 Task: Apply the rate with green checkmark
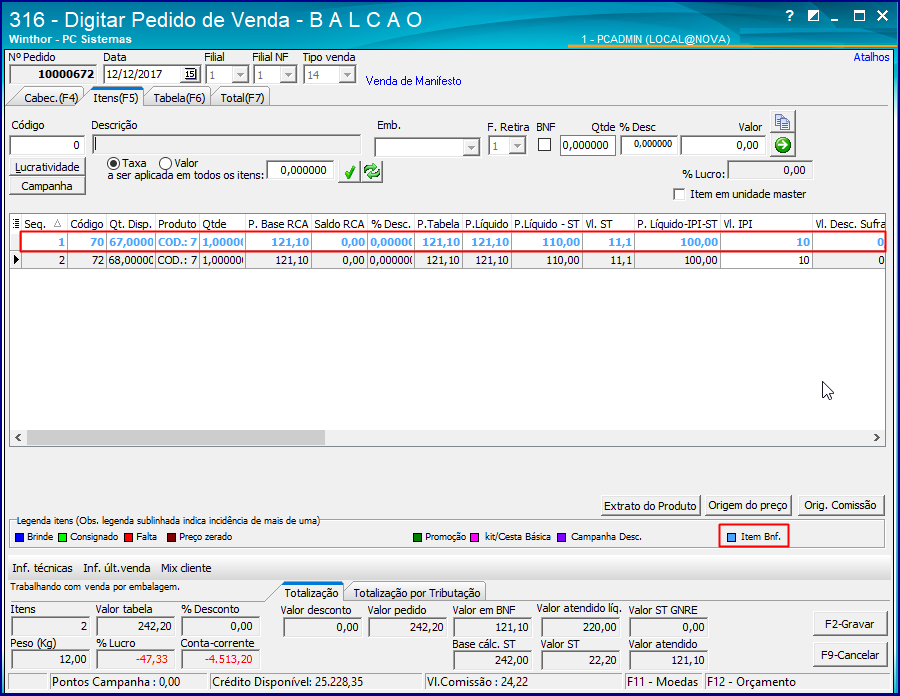click(x=349, y=172)
